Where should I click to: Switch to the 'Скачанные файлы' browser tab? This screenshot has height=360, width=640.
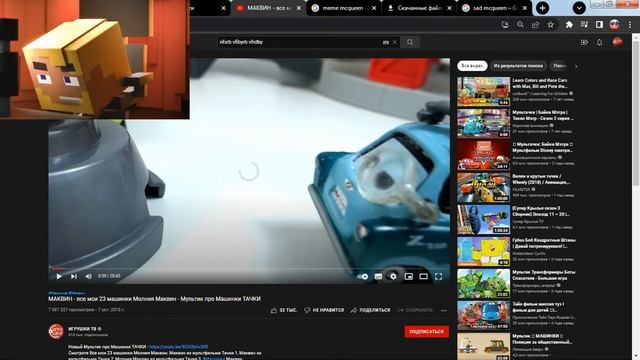[x=418, y=8]
